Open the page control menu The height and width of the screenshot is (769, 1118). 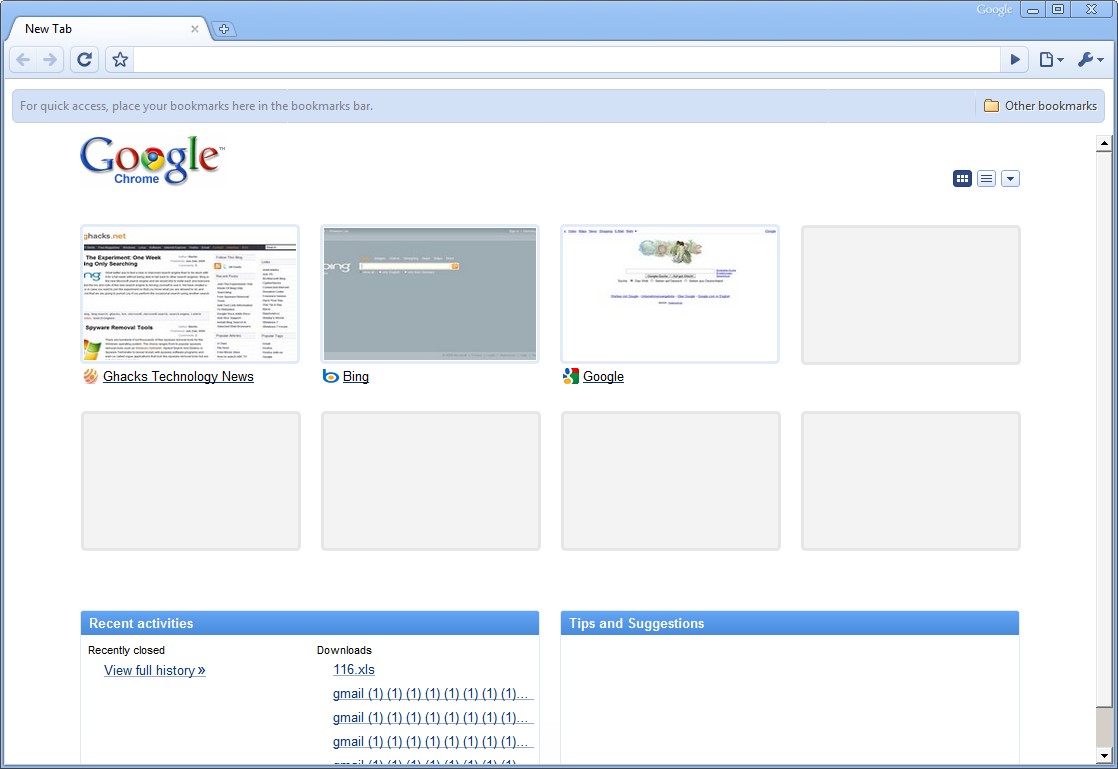[1051, 60]
